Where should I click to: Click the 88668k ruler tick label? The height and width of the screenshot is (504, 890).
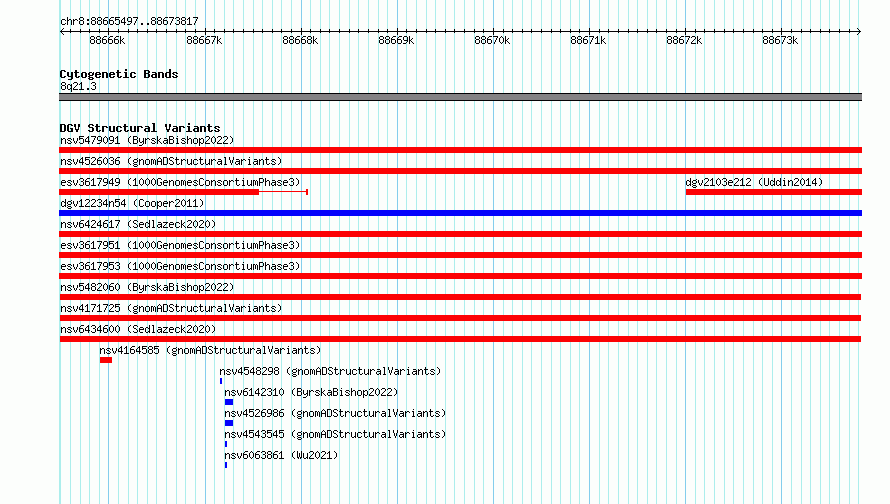pos(300,40)
